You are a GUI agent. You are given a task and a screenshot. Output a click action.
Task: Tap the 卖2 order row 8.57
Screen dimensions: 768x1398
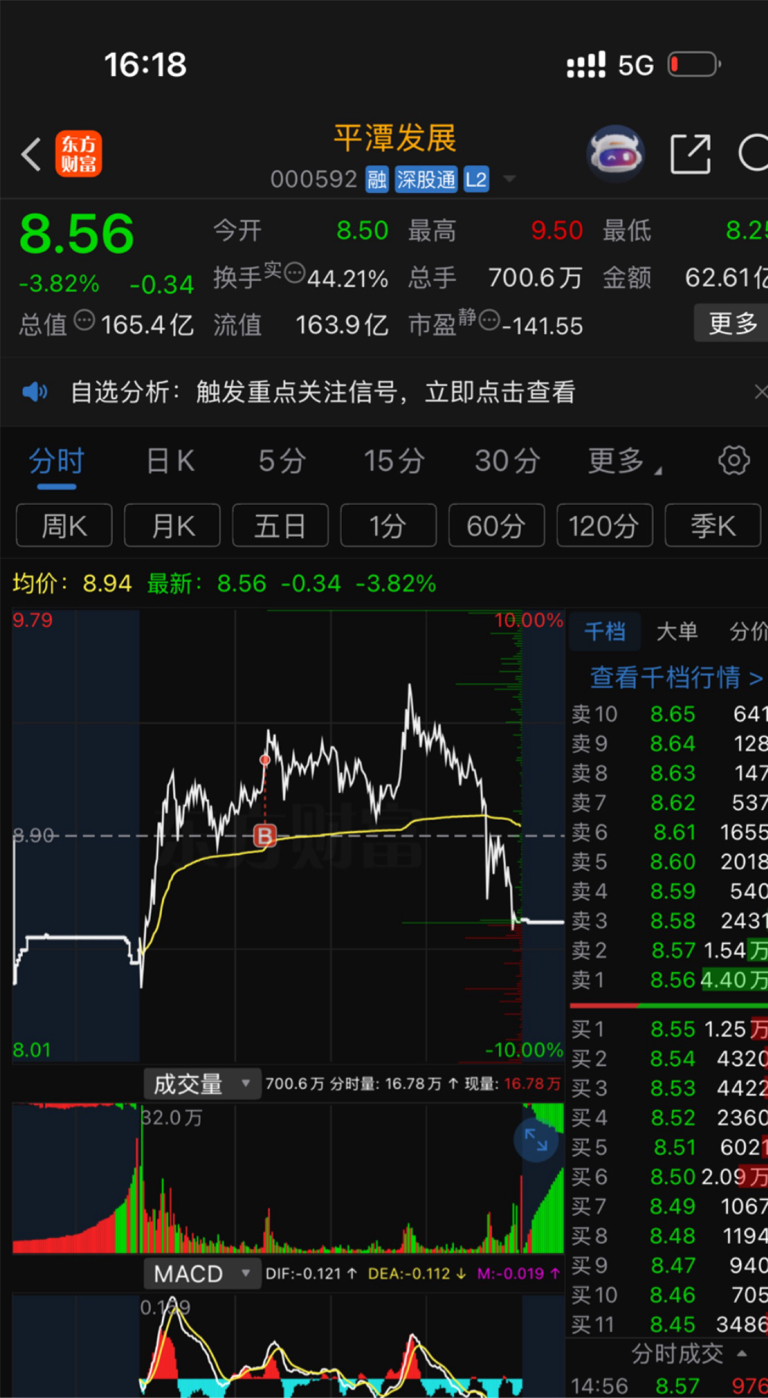point(669,951)
